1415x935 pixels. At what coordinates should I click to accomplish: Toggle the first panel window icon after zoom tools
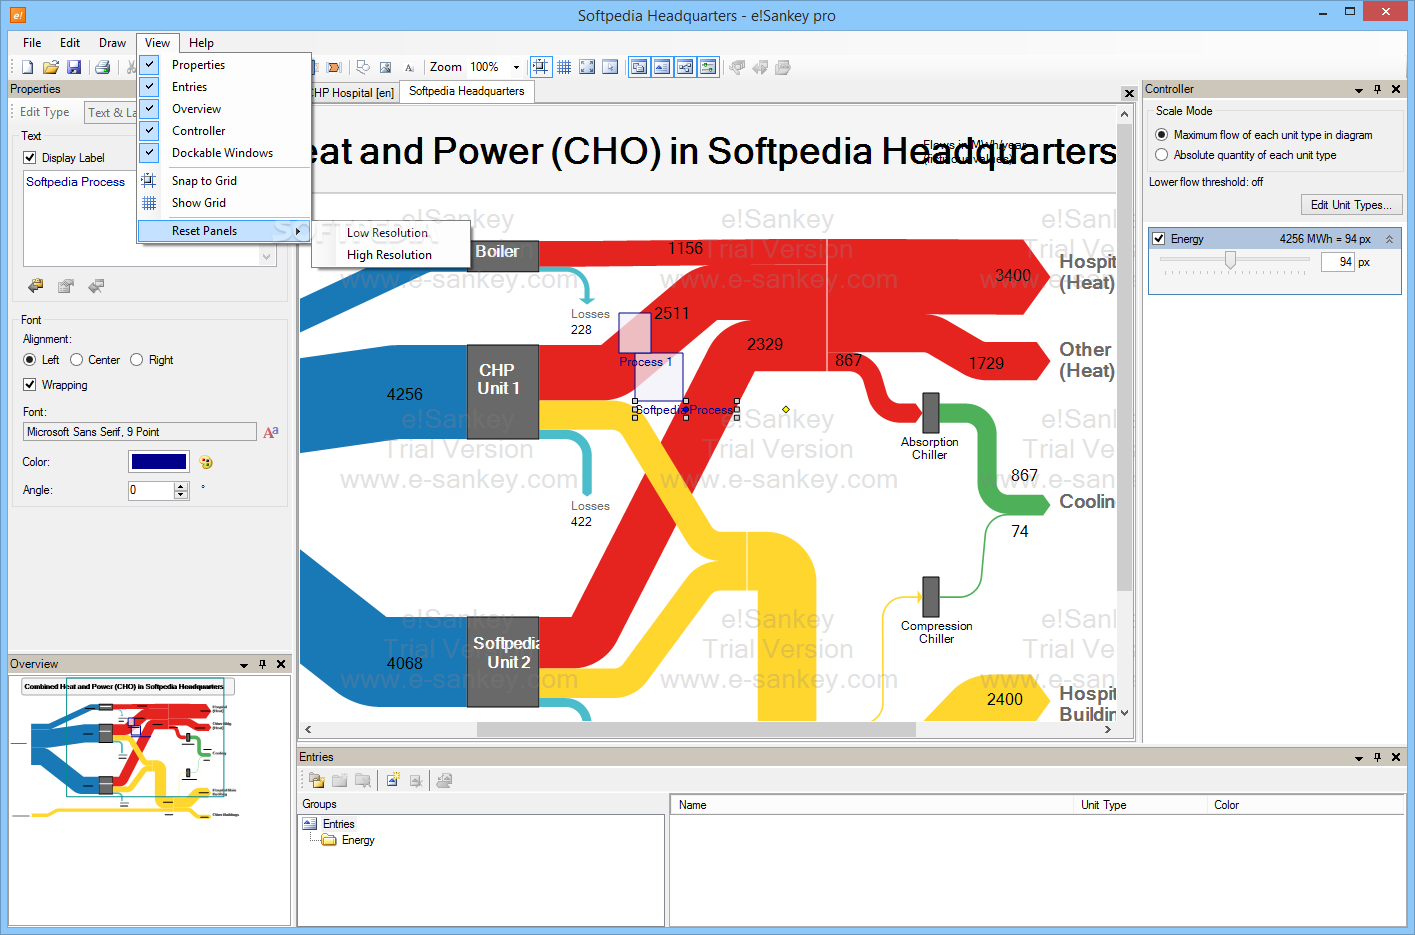click(x=639, y=67)
